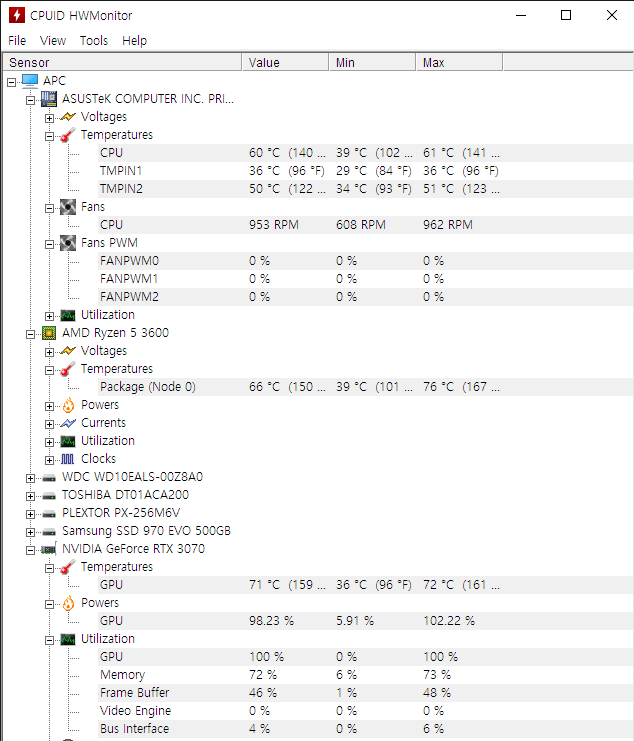Click the APC computer monitor icon
This screenshot has width=634, height=741.
tap(30, 81)
